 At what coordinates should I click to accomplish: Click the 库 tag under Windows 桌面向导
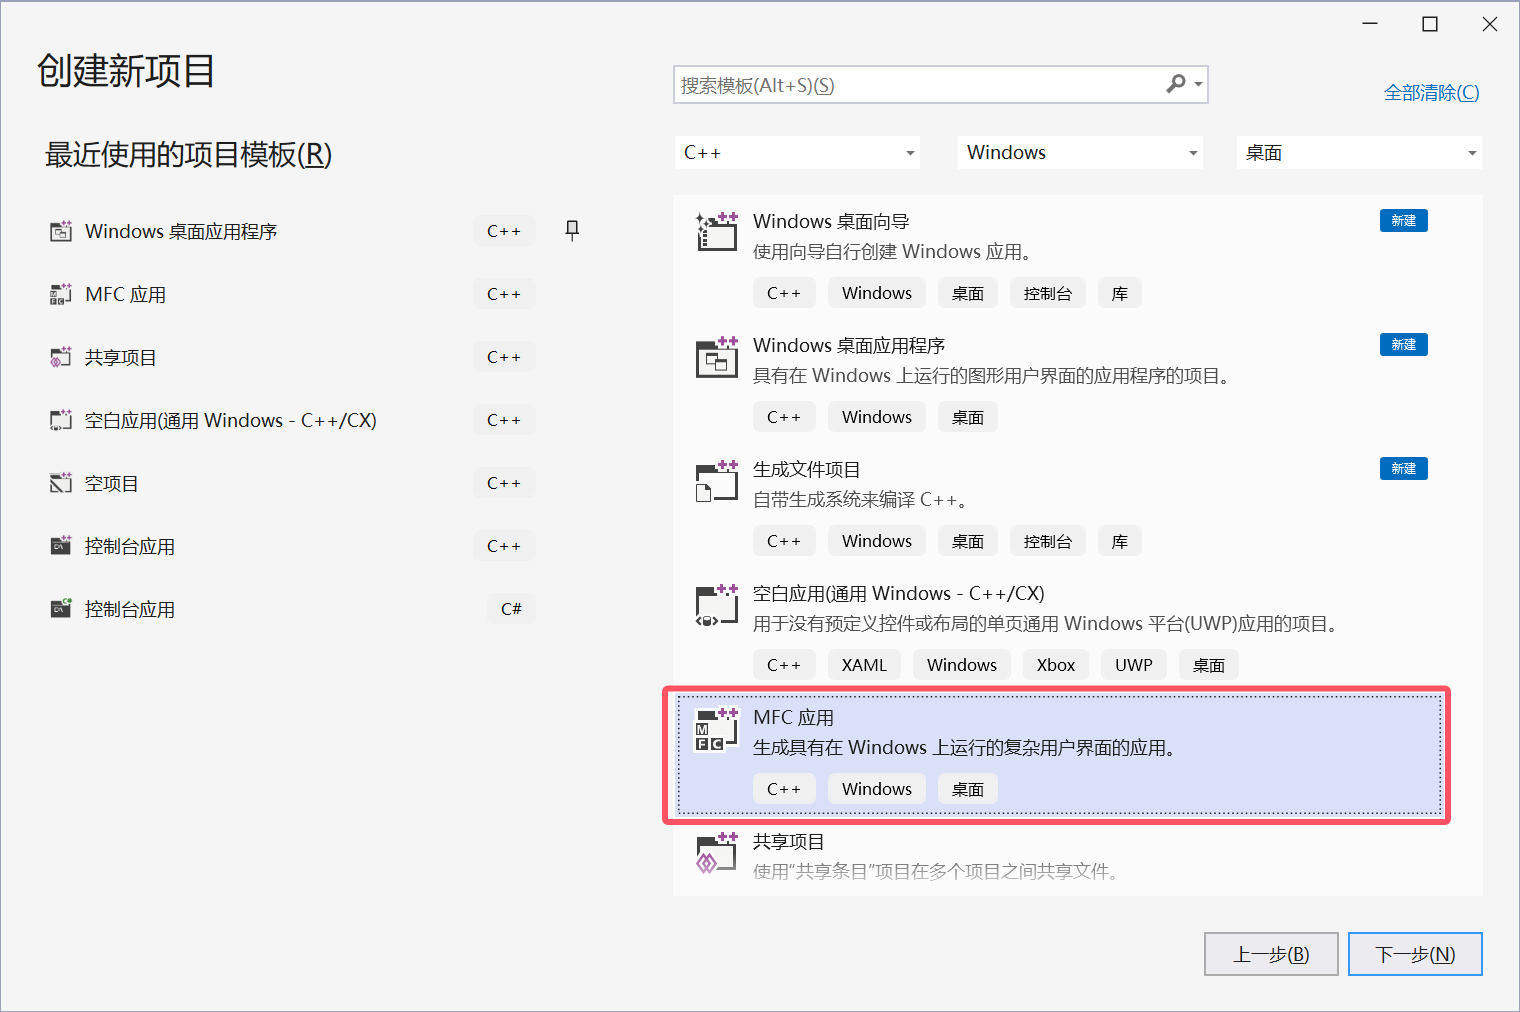coord(1120,293)
